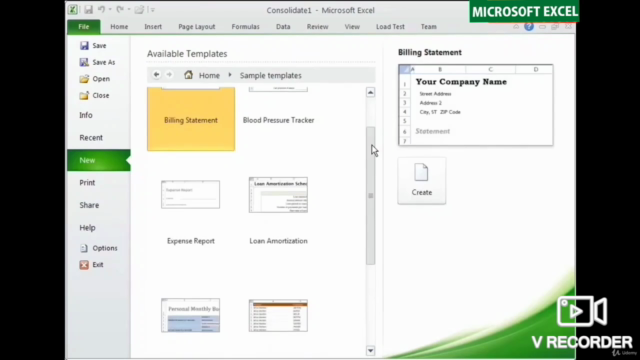Open the Redo history dropdown arrow
Image resolution: width=640 pixels, height=360 pixels.
point(129,9)
